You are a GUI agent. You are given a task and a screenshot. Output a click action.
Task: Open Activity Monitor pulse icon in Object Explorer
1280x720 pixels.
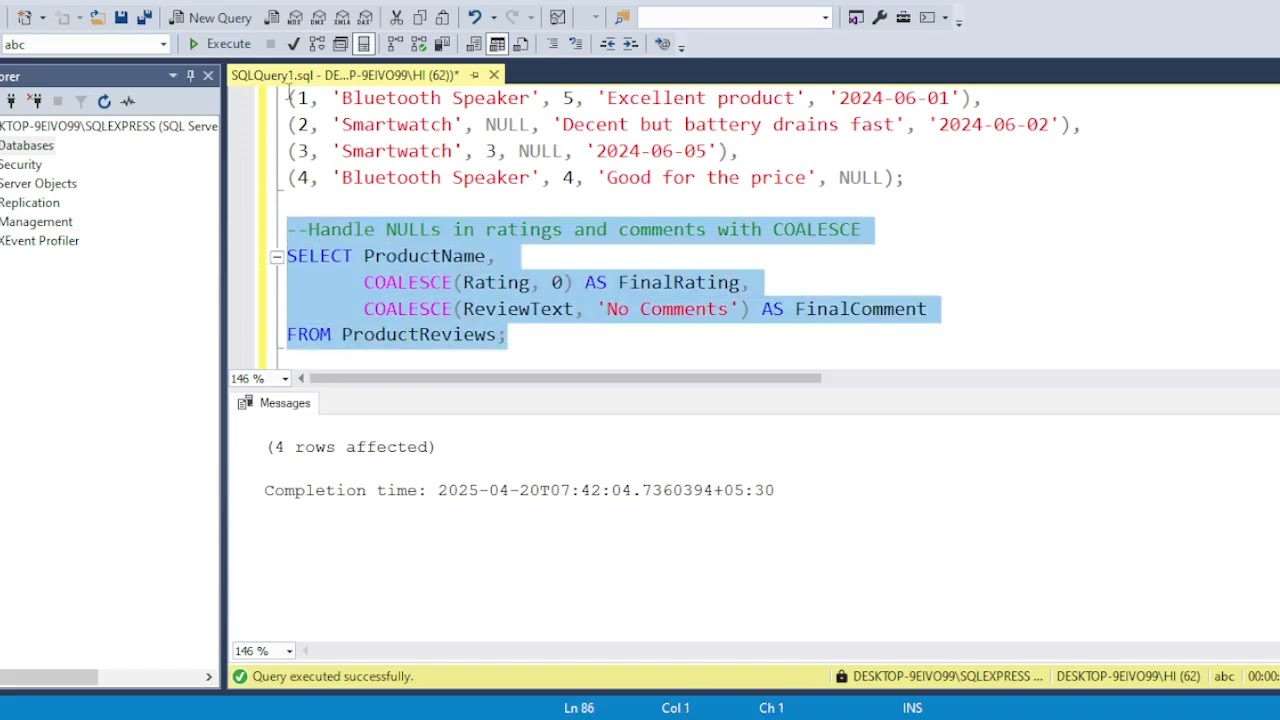point(128,101)
